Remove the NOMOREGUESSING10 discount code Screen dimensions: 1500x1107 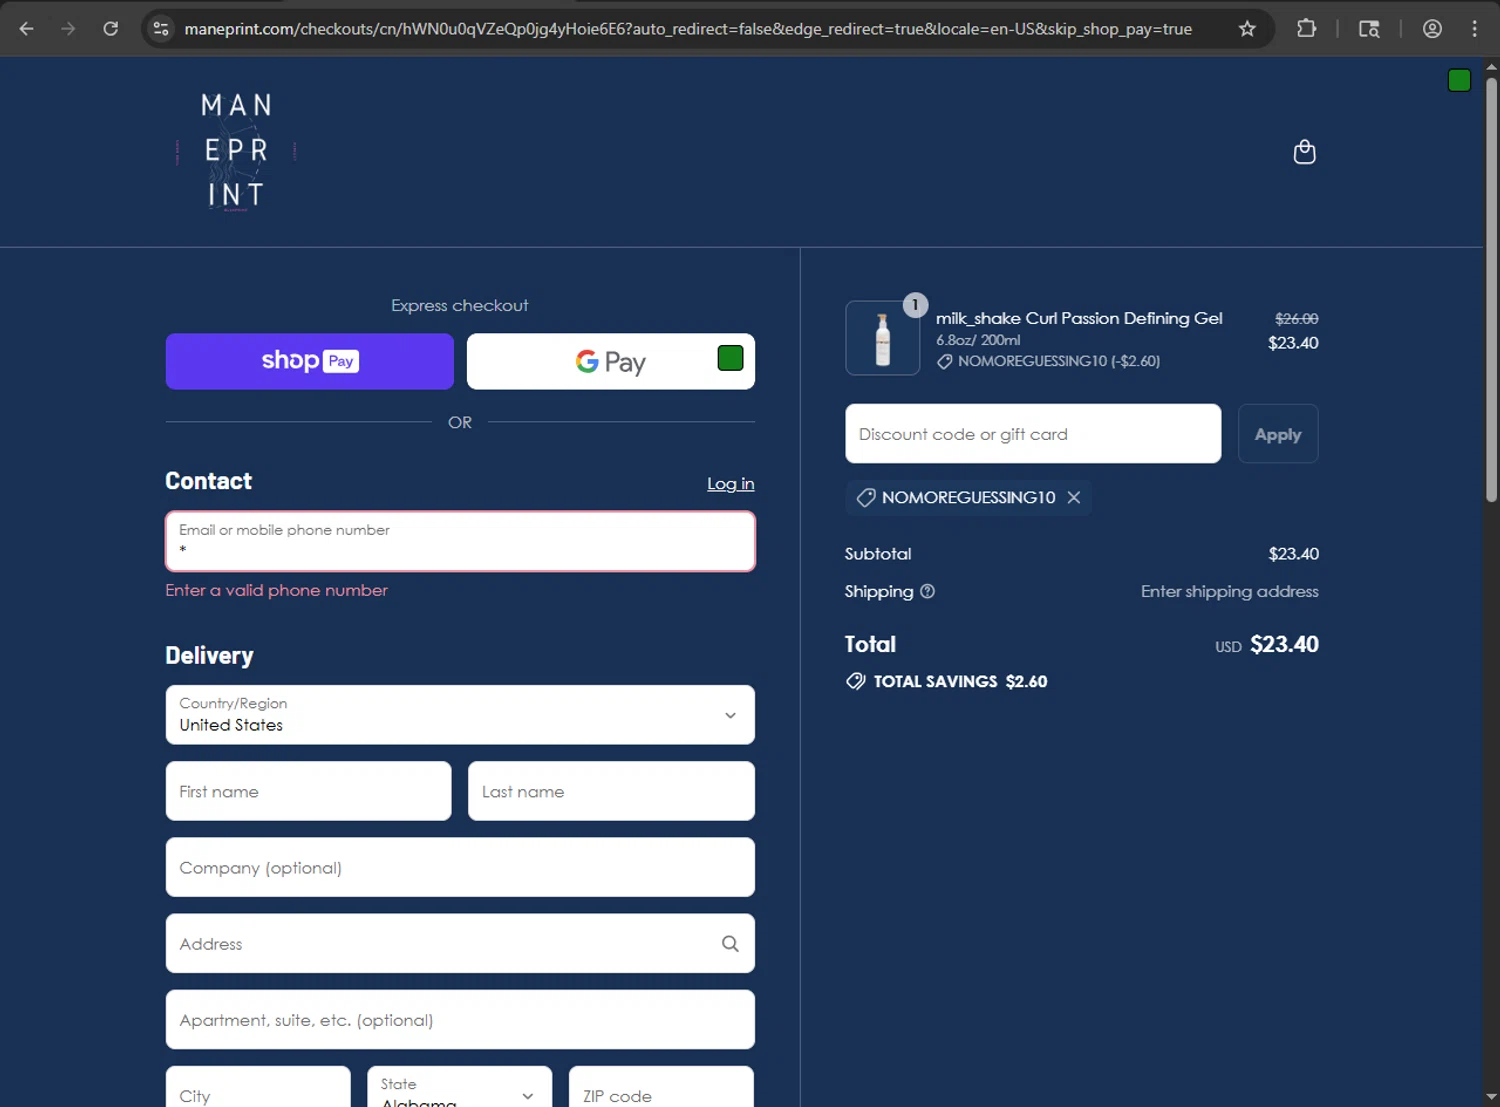1073,497
